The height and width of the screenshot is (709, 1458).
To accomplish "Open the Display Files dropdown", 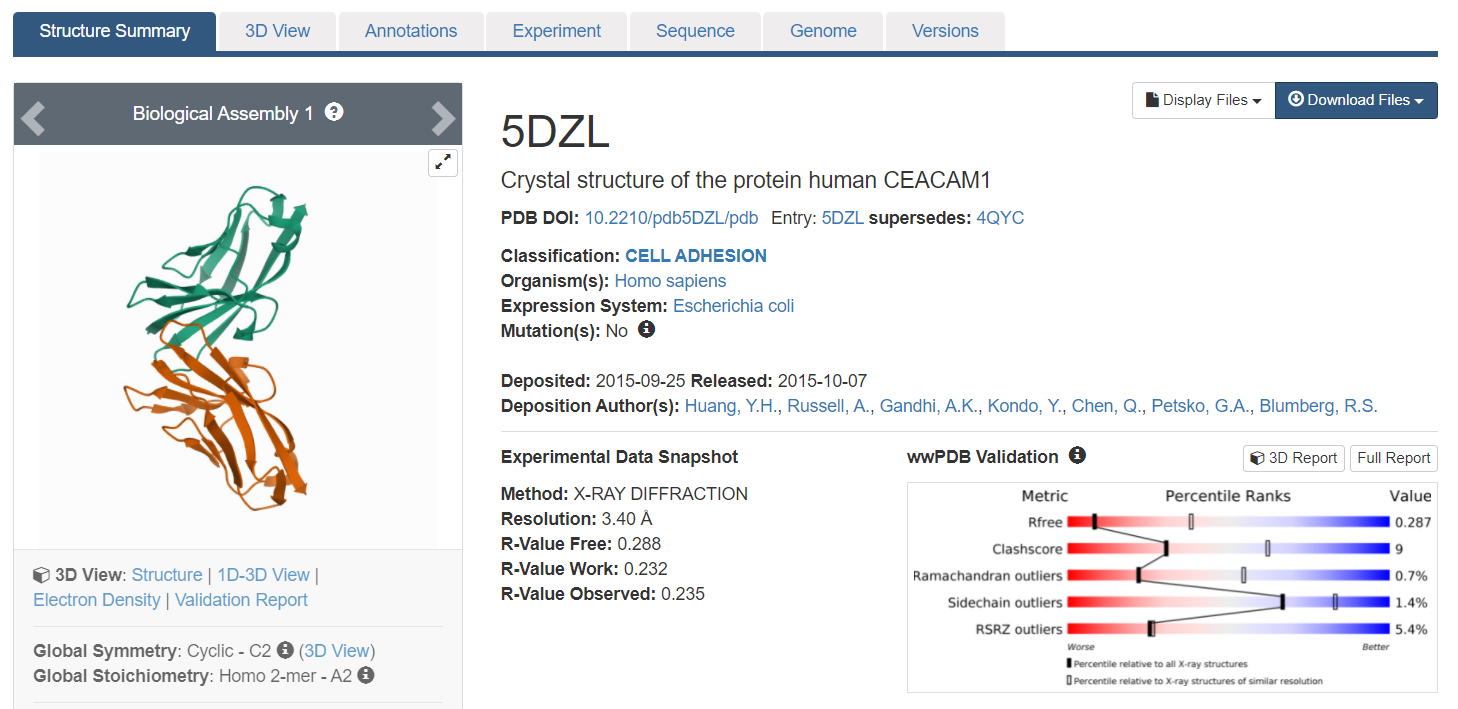I will pos(1202,100).
